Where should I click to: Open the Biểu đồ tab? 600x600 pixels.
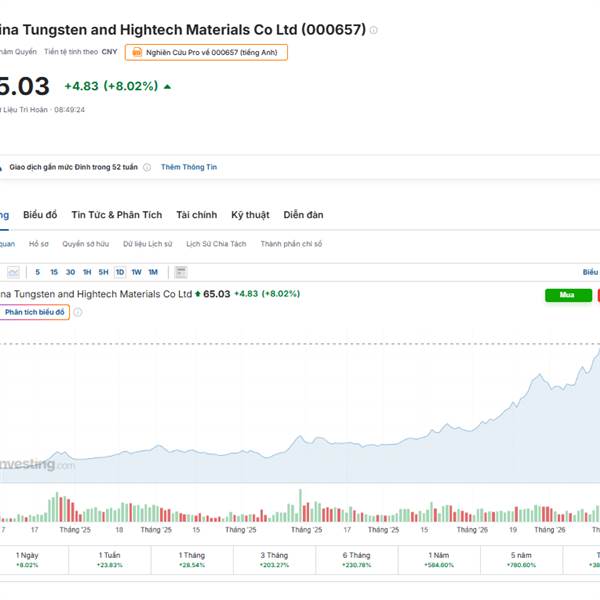[x=40, y=215]
